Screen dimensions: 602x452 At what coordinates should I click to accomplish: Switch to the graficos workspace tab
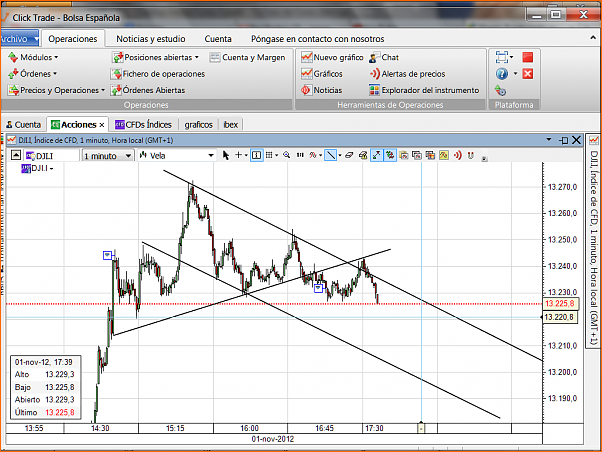[198, 125]
